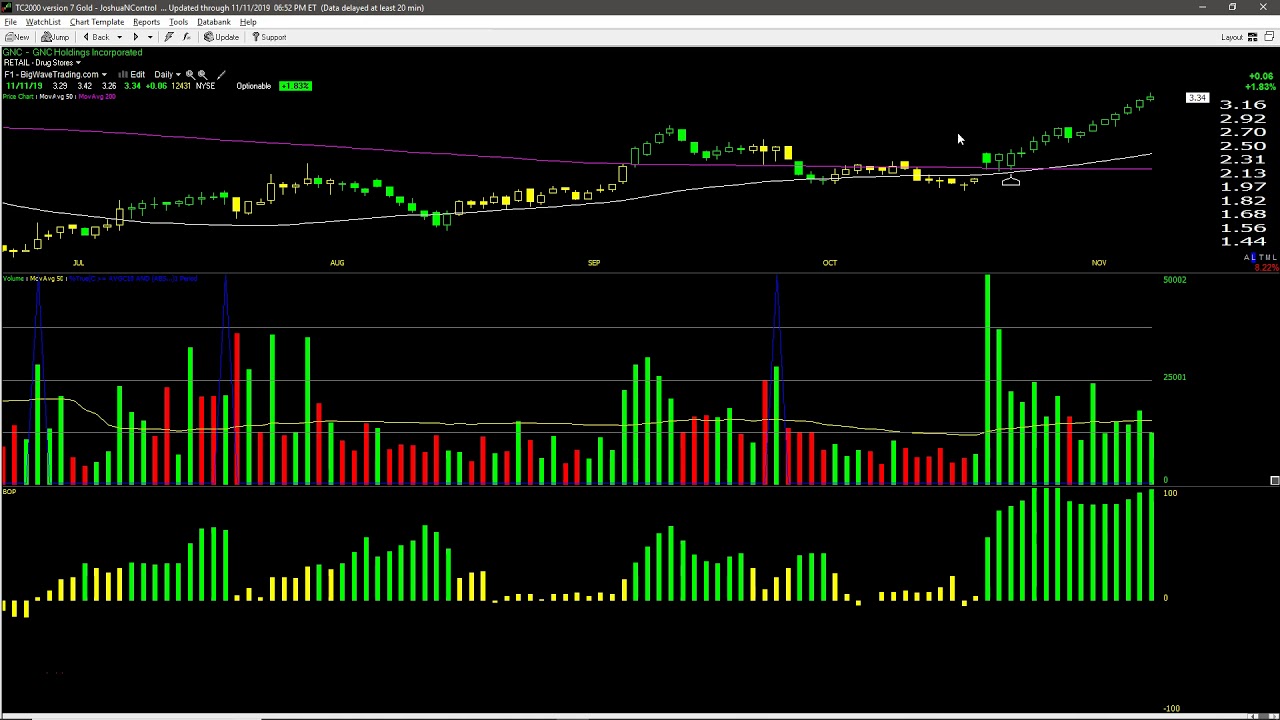The width and height of the screenshot is (1280, 720).
Task: Open the Layout label in toolbar
Action: [x=1232, y=37]
